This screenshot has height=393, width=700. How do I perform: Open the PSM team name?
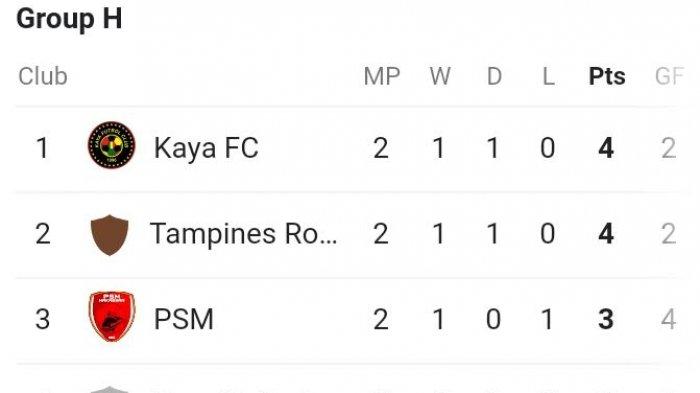pyautogui.click(x=183, y=319)
